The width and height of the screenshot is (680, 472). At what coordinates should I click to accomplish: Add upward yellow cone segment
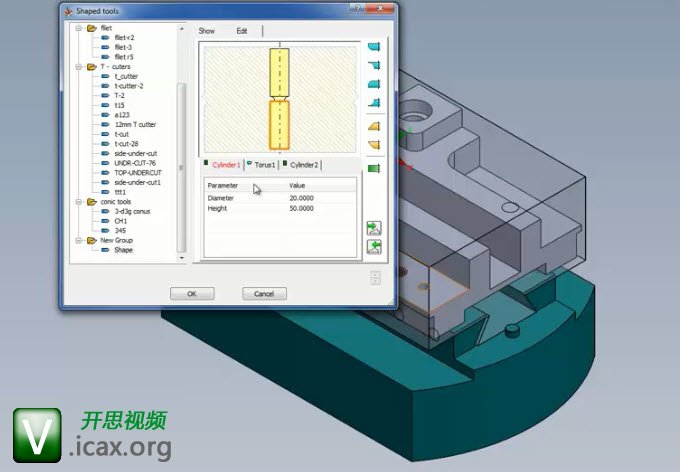pos(374,126)
